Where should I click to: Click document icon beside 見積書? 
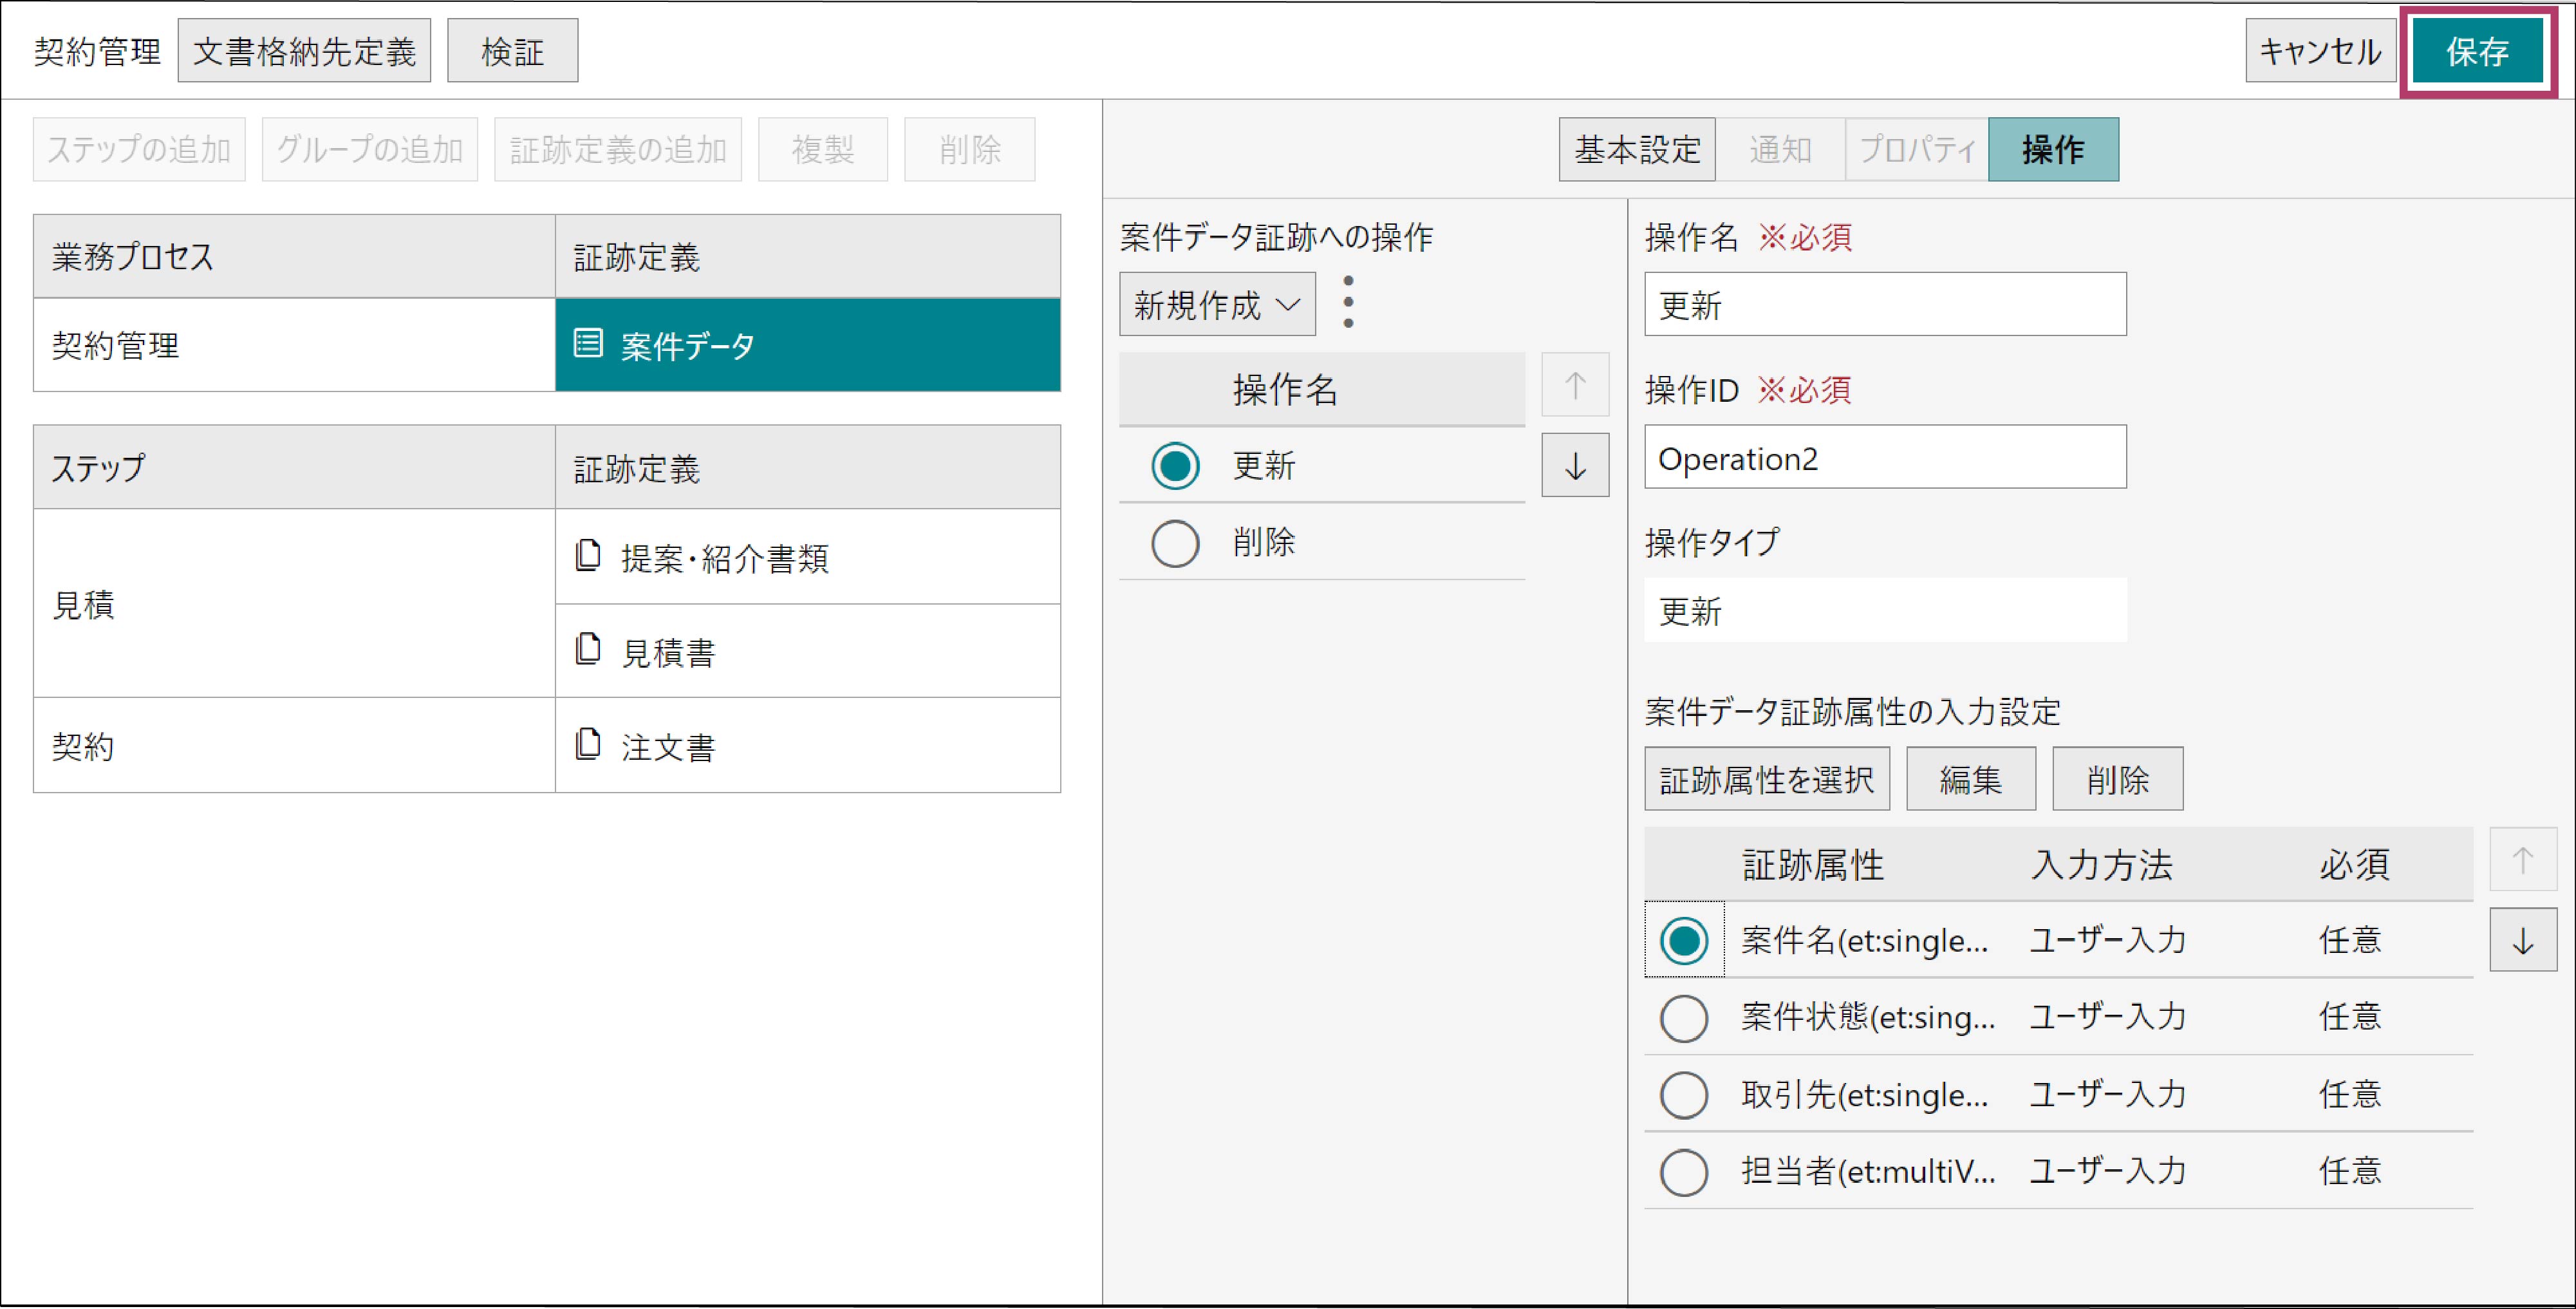pyautogui.click(x=588, y=649)
